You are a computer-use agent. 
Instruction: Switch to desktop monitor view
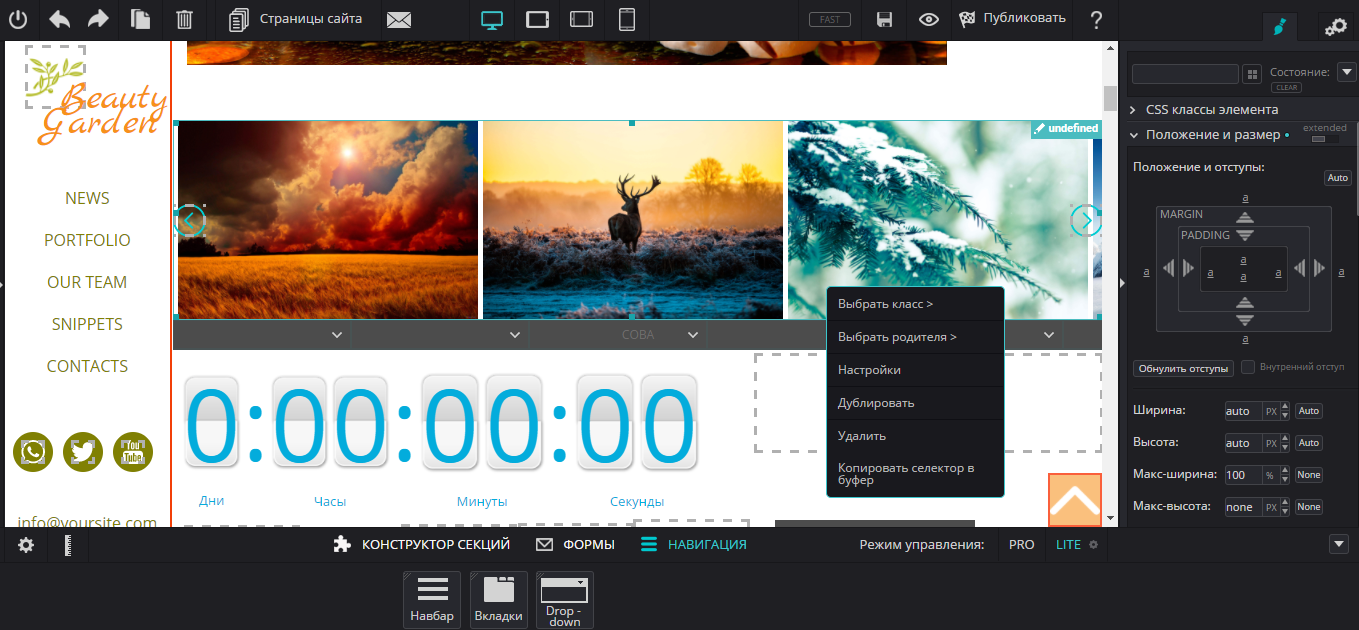pyautogui.click(x=491, y=19)
